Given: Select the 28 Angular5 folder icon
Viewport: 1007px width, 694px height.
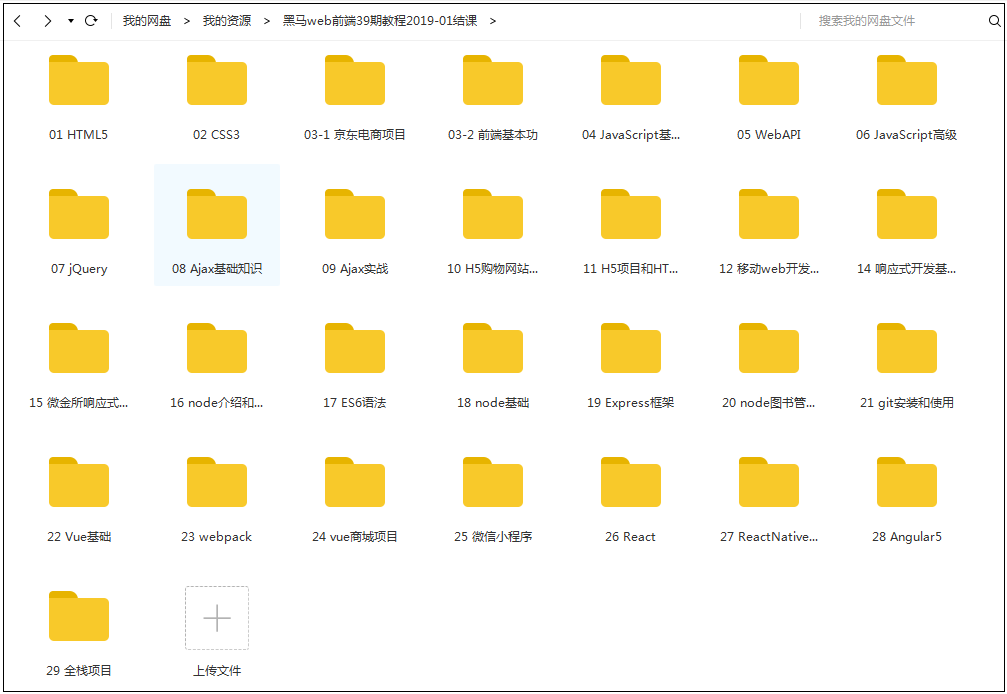Looking at the screenshot, I should 907,482.
